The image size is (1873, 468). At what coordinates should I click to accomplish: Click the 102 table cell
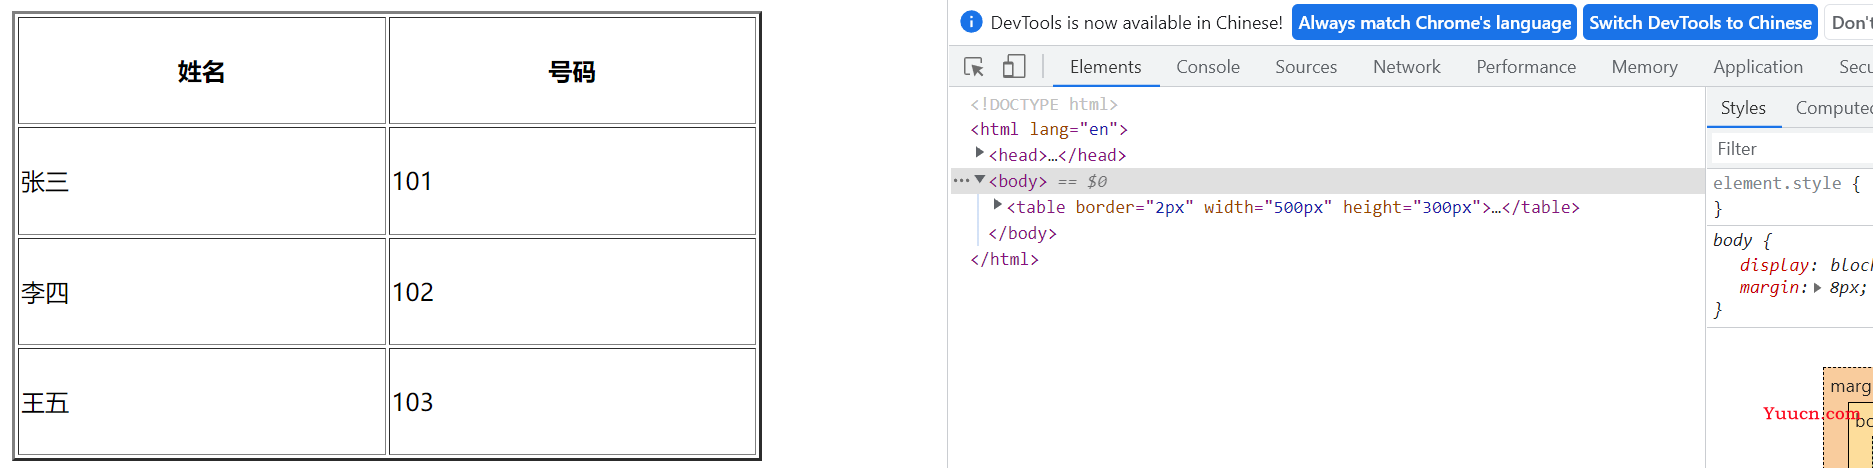tap(572, 292)
